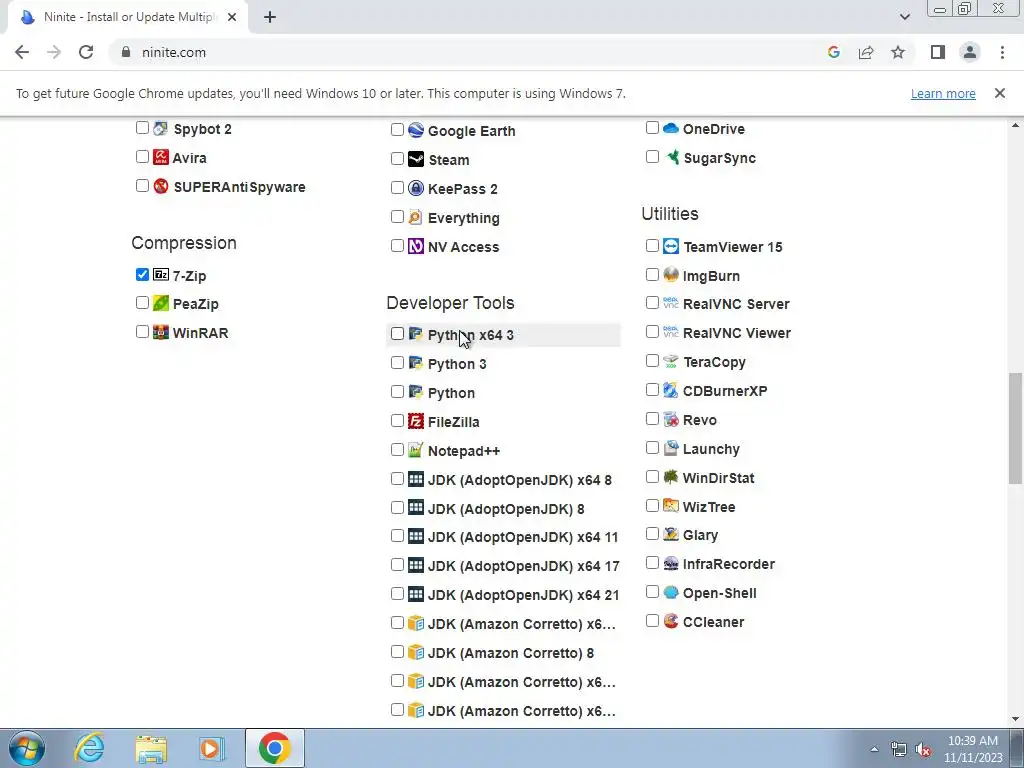The height and width of the screenshot is (768, 1024).
Task: Click the Spybot 2 app icon
Action: [x=161, y=128]
